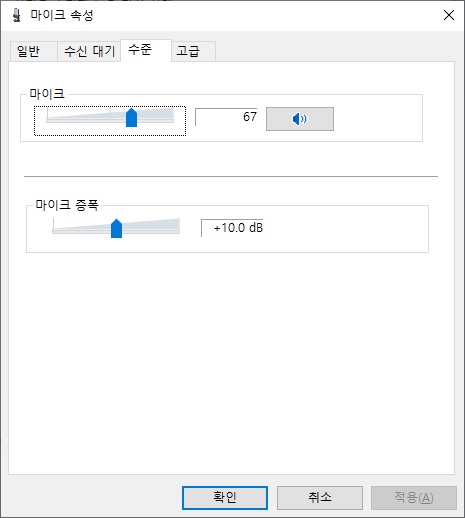This screenshot has height=518, width=465.
Task: Open the 수신 대기 tab
Action: pyautogui.click(x=89, y=51)
